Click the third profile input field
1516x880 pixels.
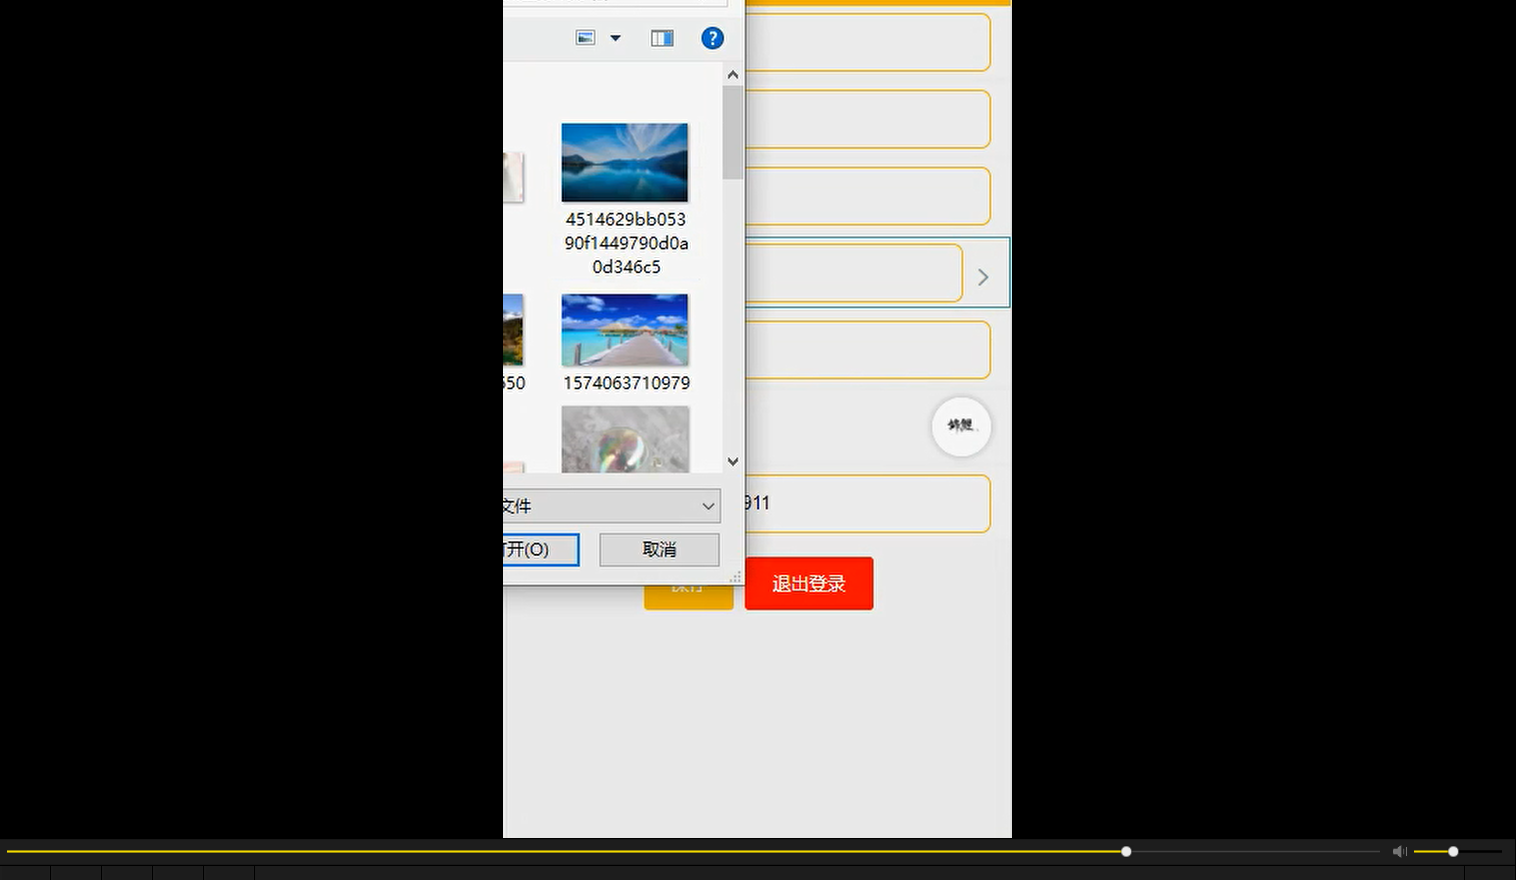click(868, 196)
